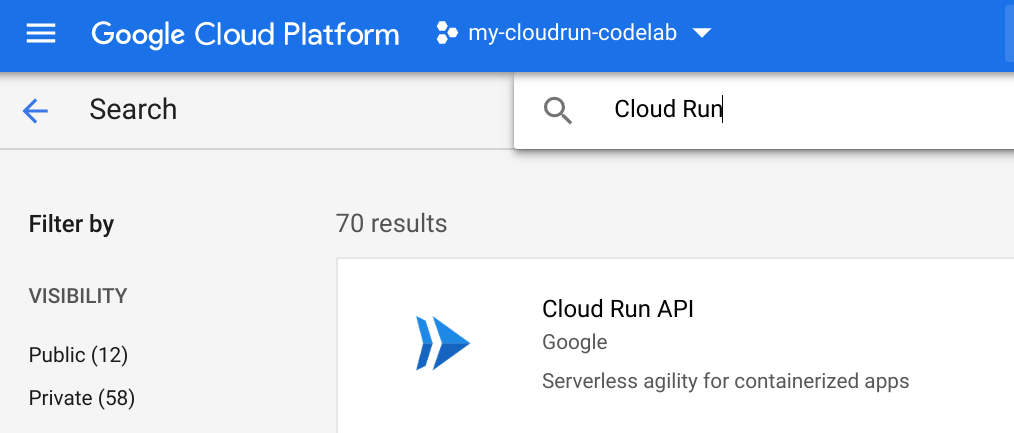Viewport: 1014px width, 433px height.
Task: Open the Cloud Run API result title
Action: tap(617, 309)
